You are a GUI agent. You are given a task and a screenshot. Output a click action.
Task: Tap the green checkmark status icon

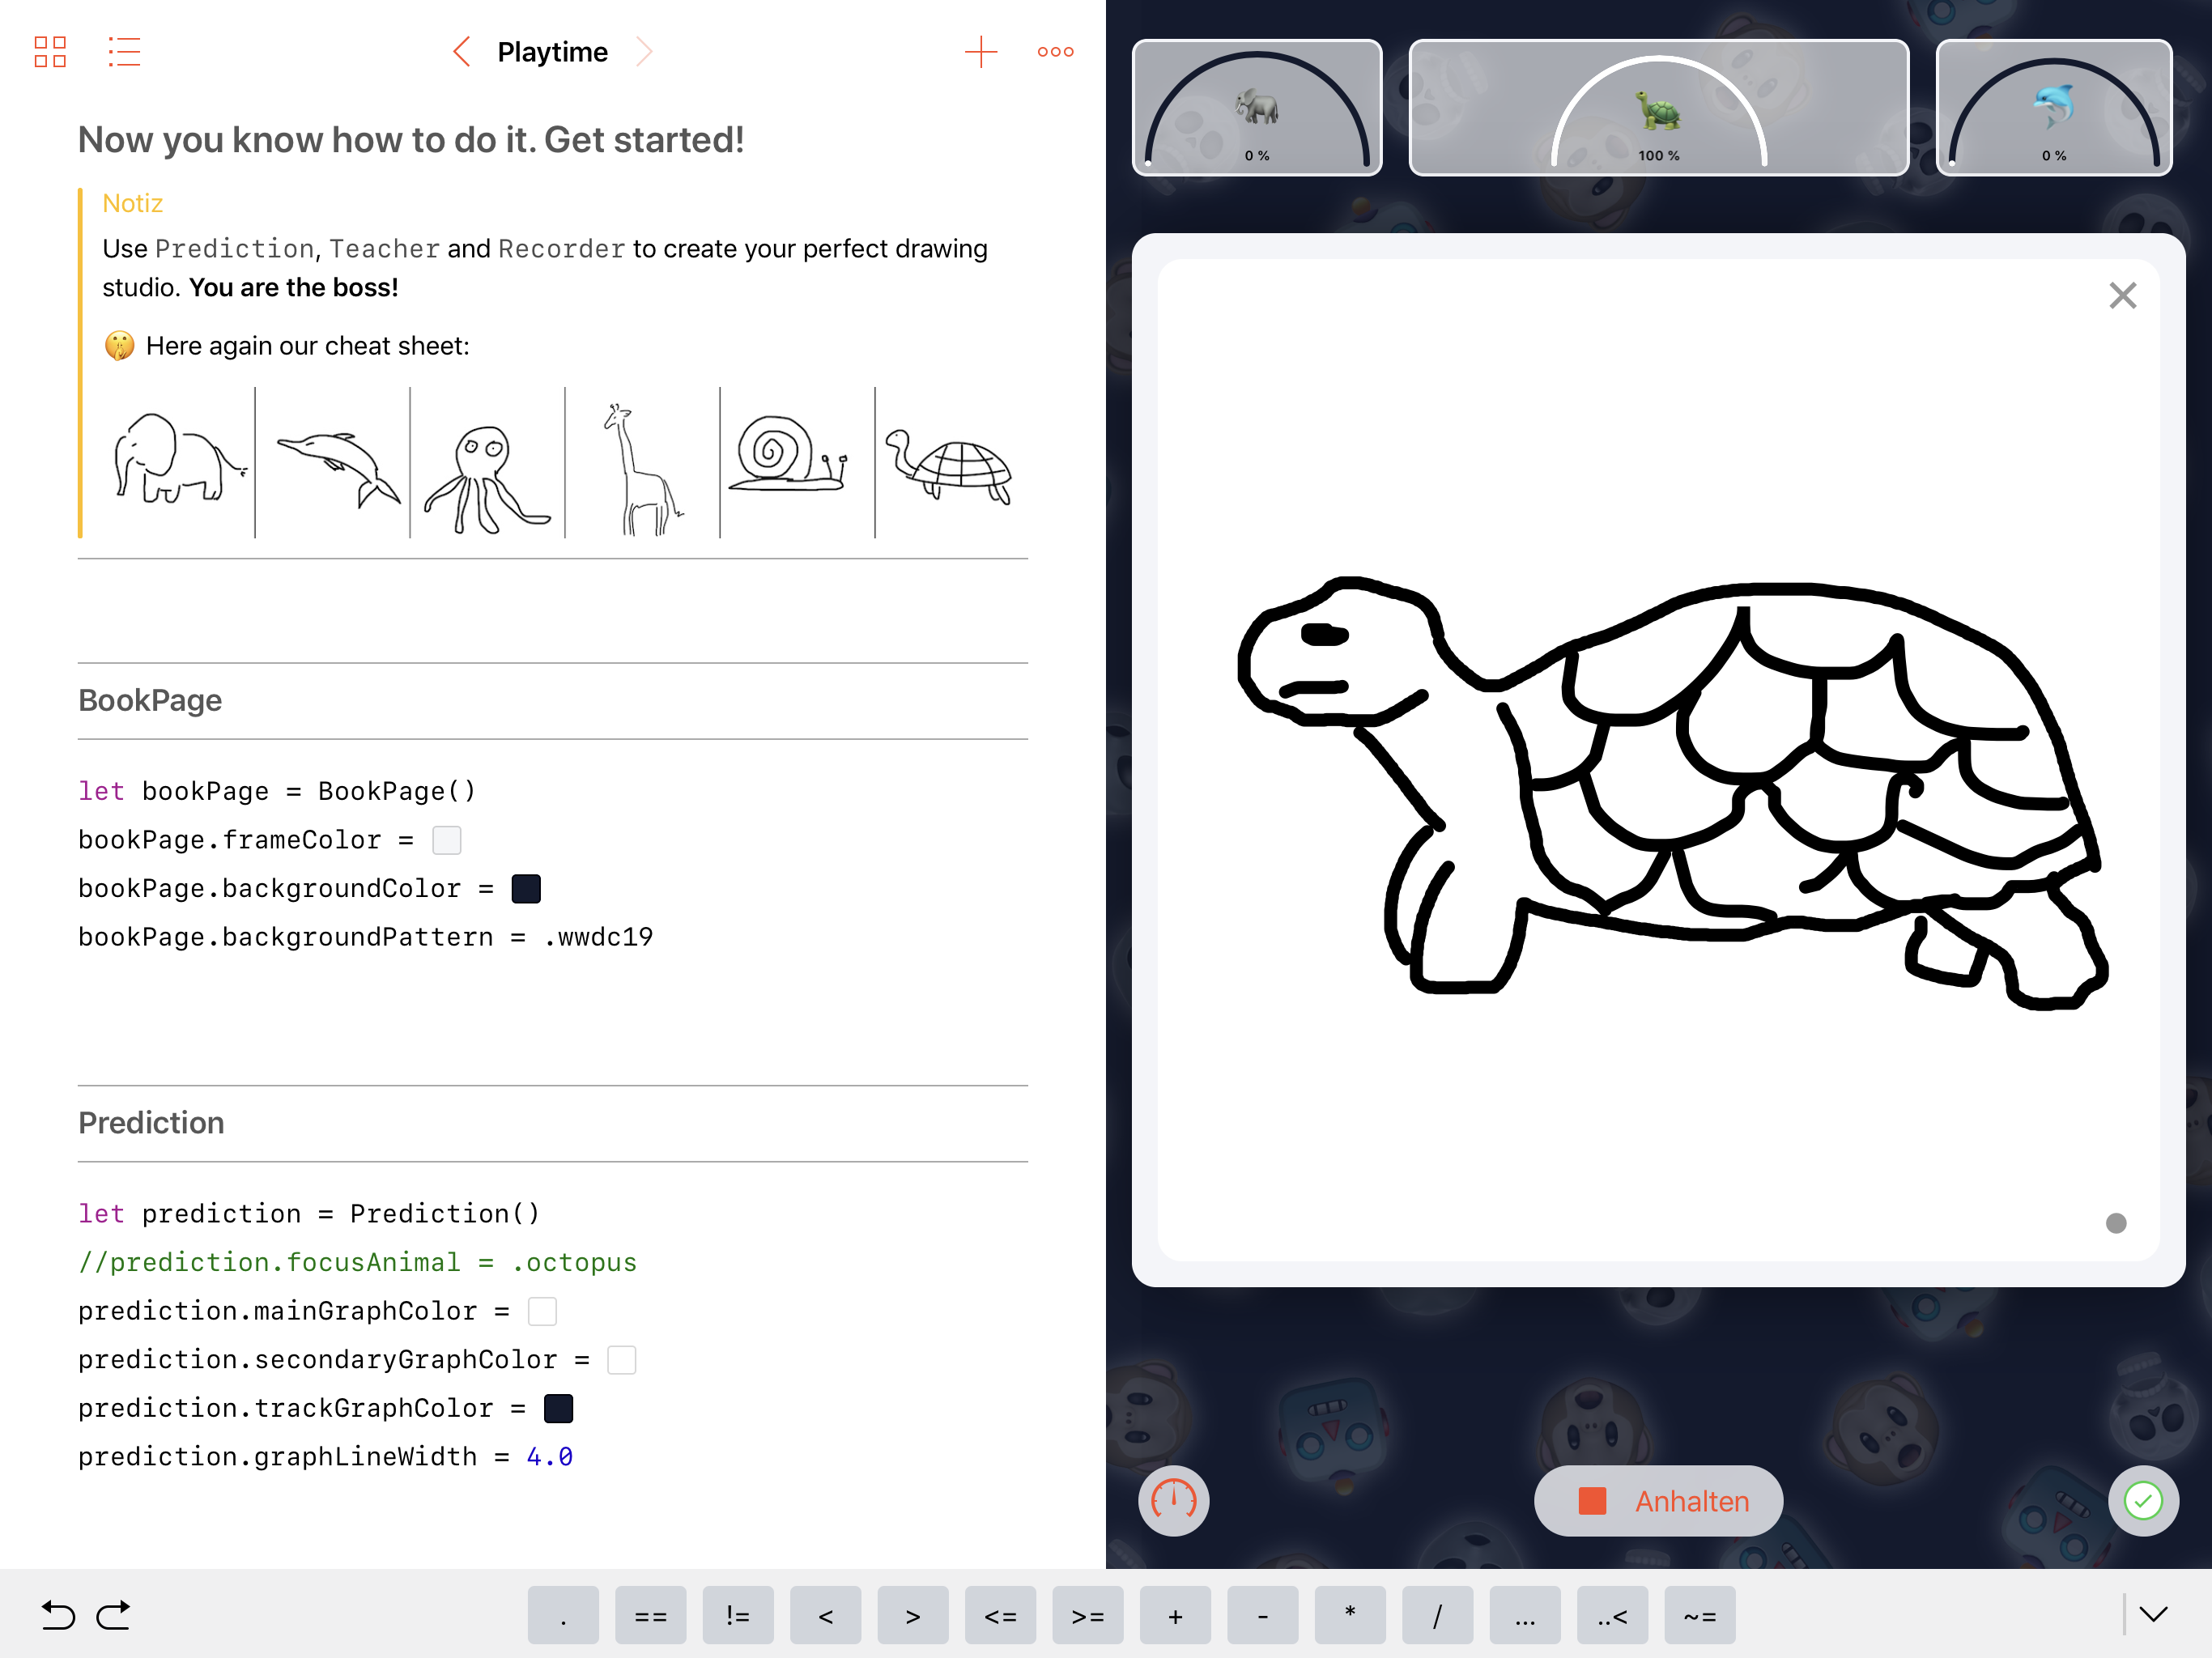pos(2142,1500)
